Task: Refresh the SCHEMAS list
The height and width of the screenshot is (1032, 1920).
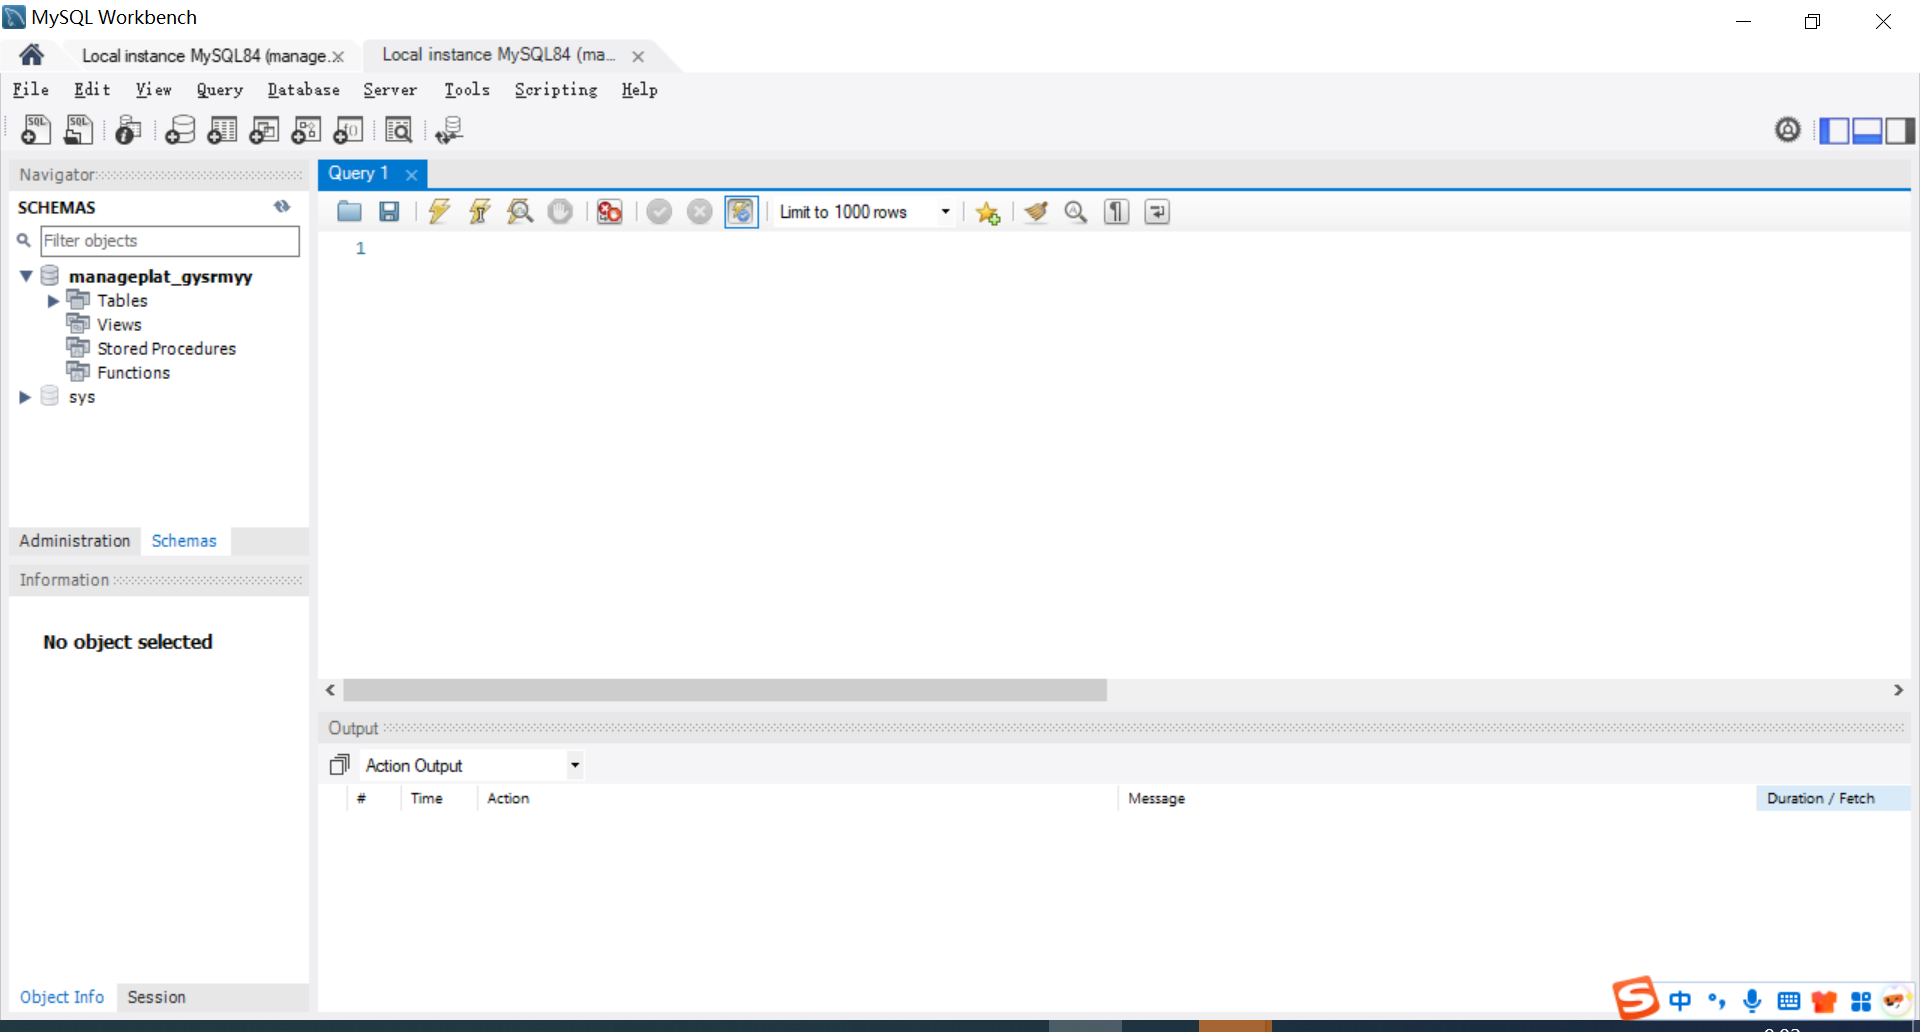Action: pos(282,207)
